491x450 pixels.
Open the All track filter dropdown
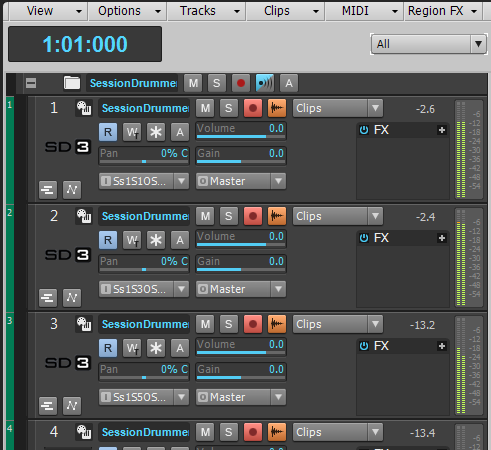pos(428,44)
